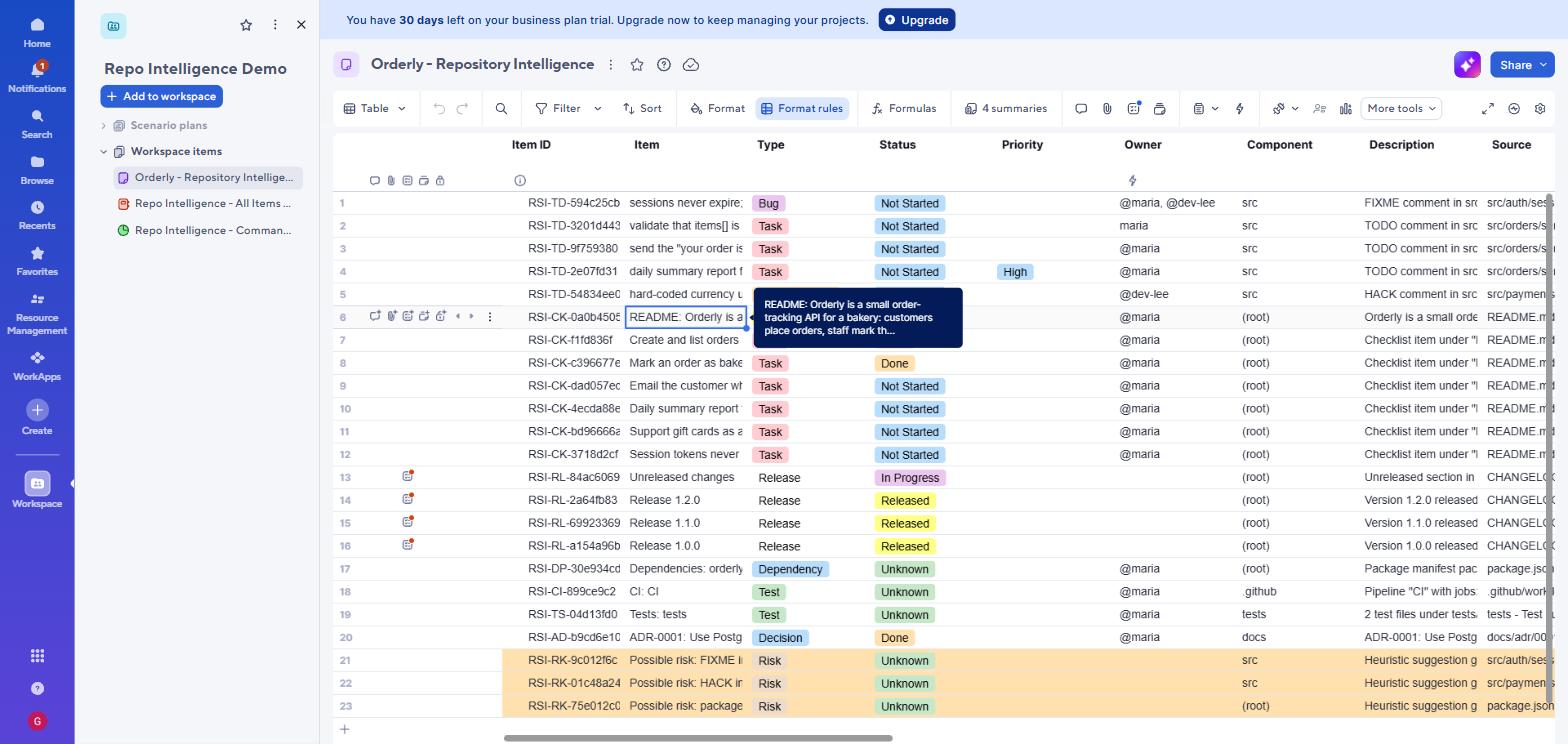Open the update requests toolbar icon
1568x744 pixels.
pyautogui.click(x=1160, y=108)
